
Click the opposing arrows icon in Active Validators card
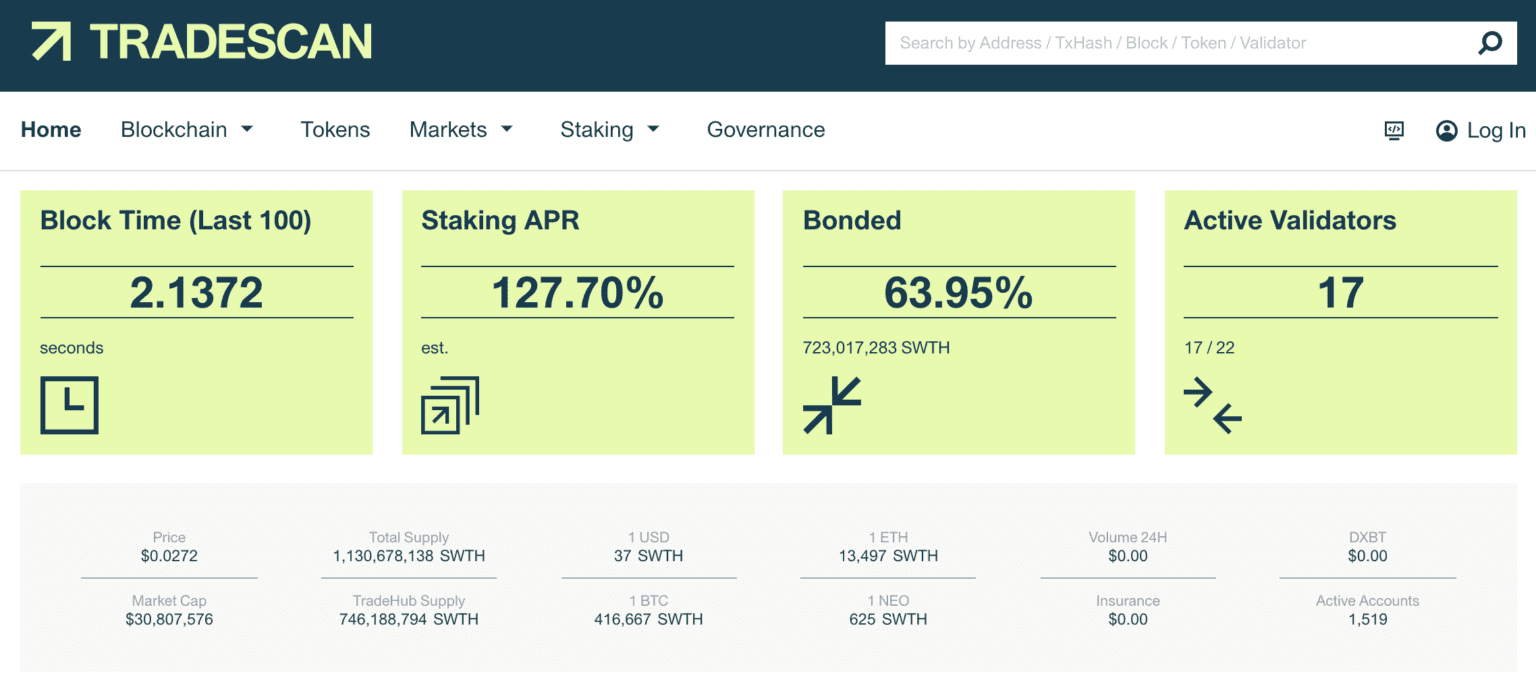(x=1213, y=405)
